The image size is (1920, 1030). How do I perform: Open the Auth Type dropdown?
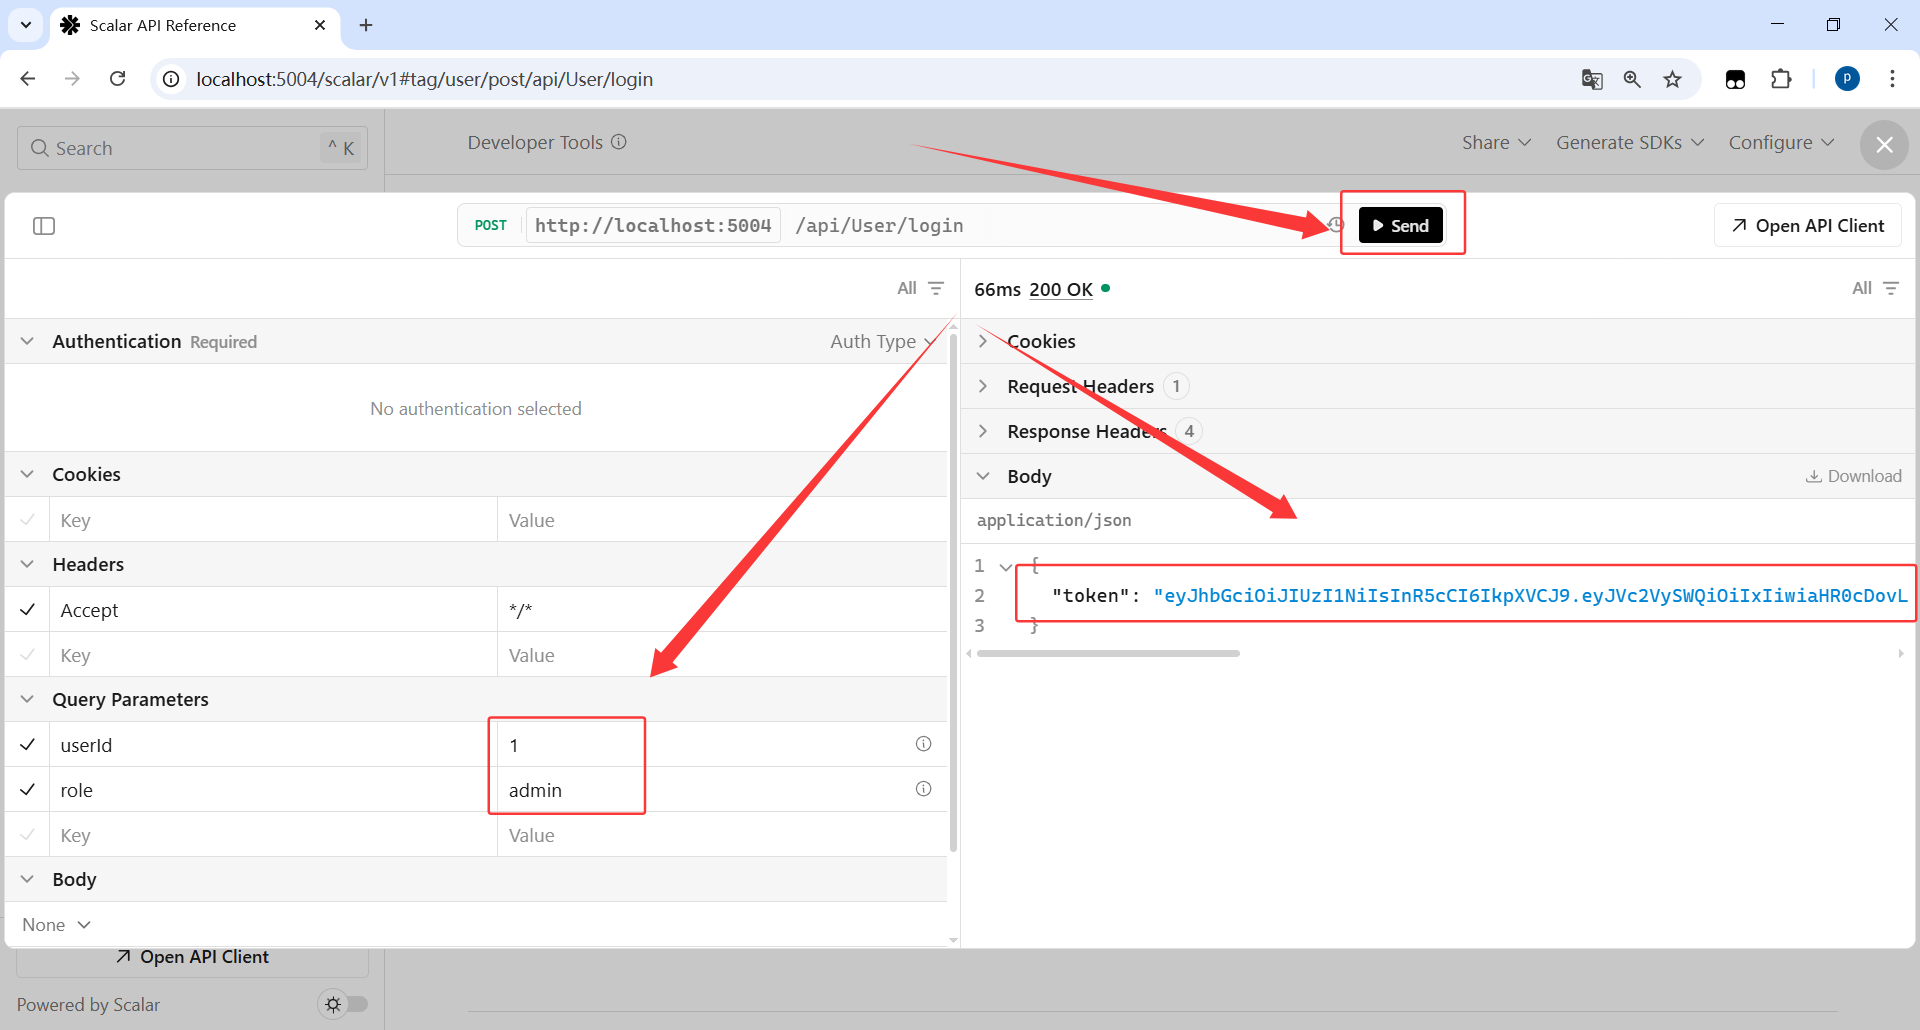(883, 342)
